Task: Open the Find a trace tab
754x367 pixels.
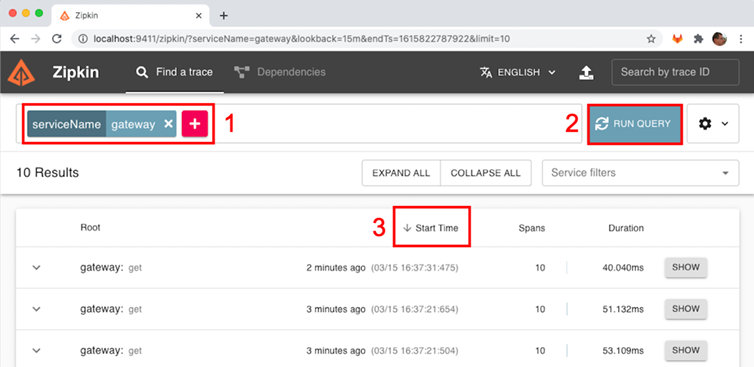Action: tap(175, 72)
